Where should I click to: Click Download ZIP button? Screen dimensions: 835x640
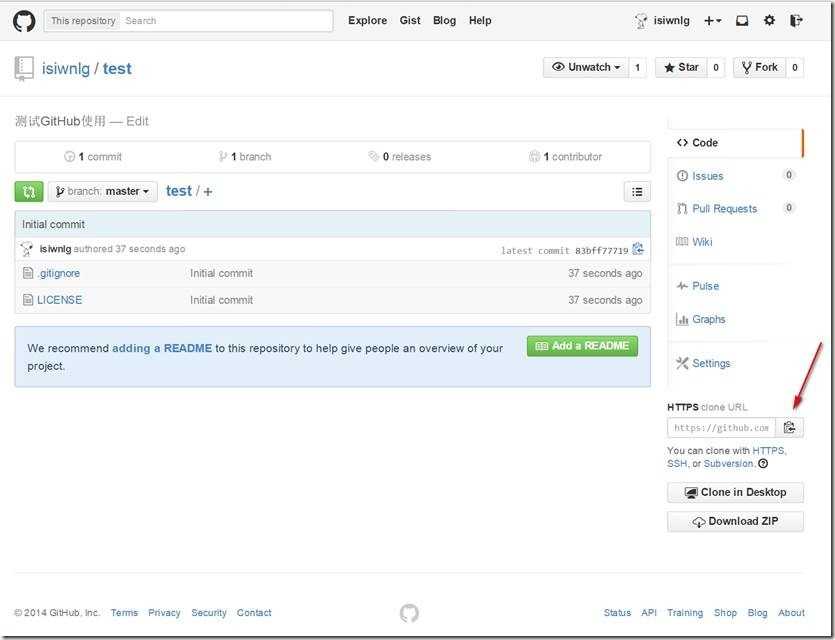(x=735, y=521)
